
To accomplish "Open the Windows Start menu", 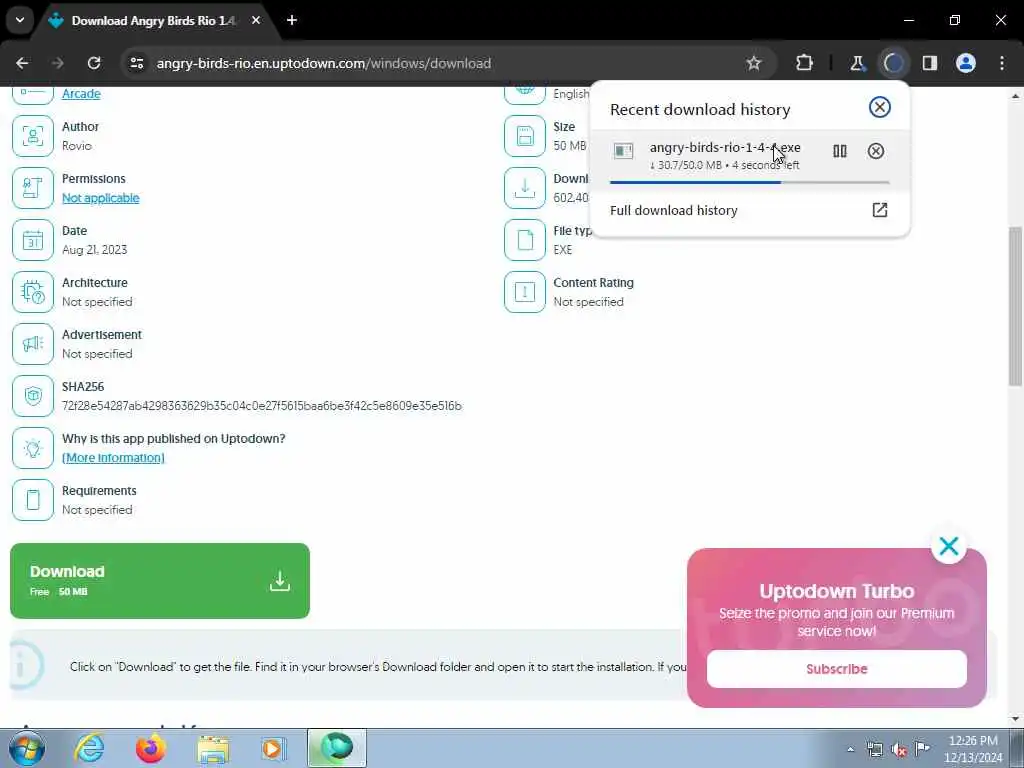I will pyautogui.click(x=26, y=748).
